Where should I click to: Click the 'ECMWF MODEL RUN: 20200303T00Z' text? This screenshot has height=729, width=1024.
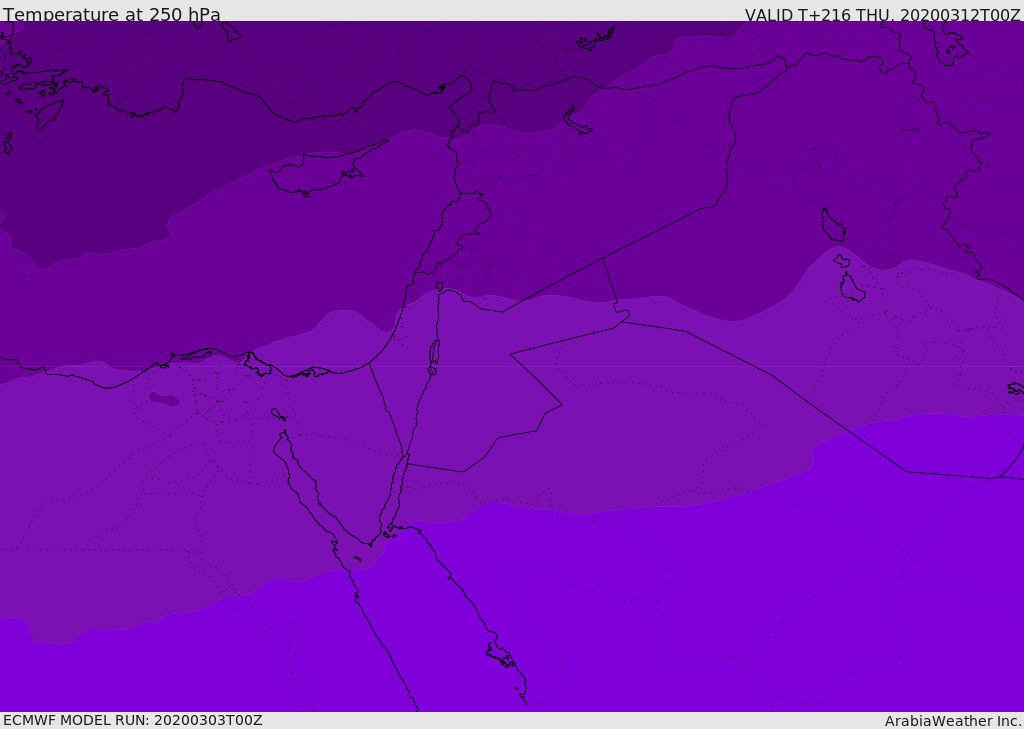(x=133, y=720)
